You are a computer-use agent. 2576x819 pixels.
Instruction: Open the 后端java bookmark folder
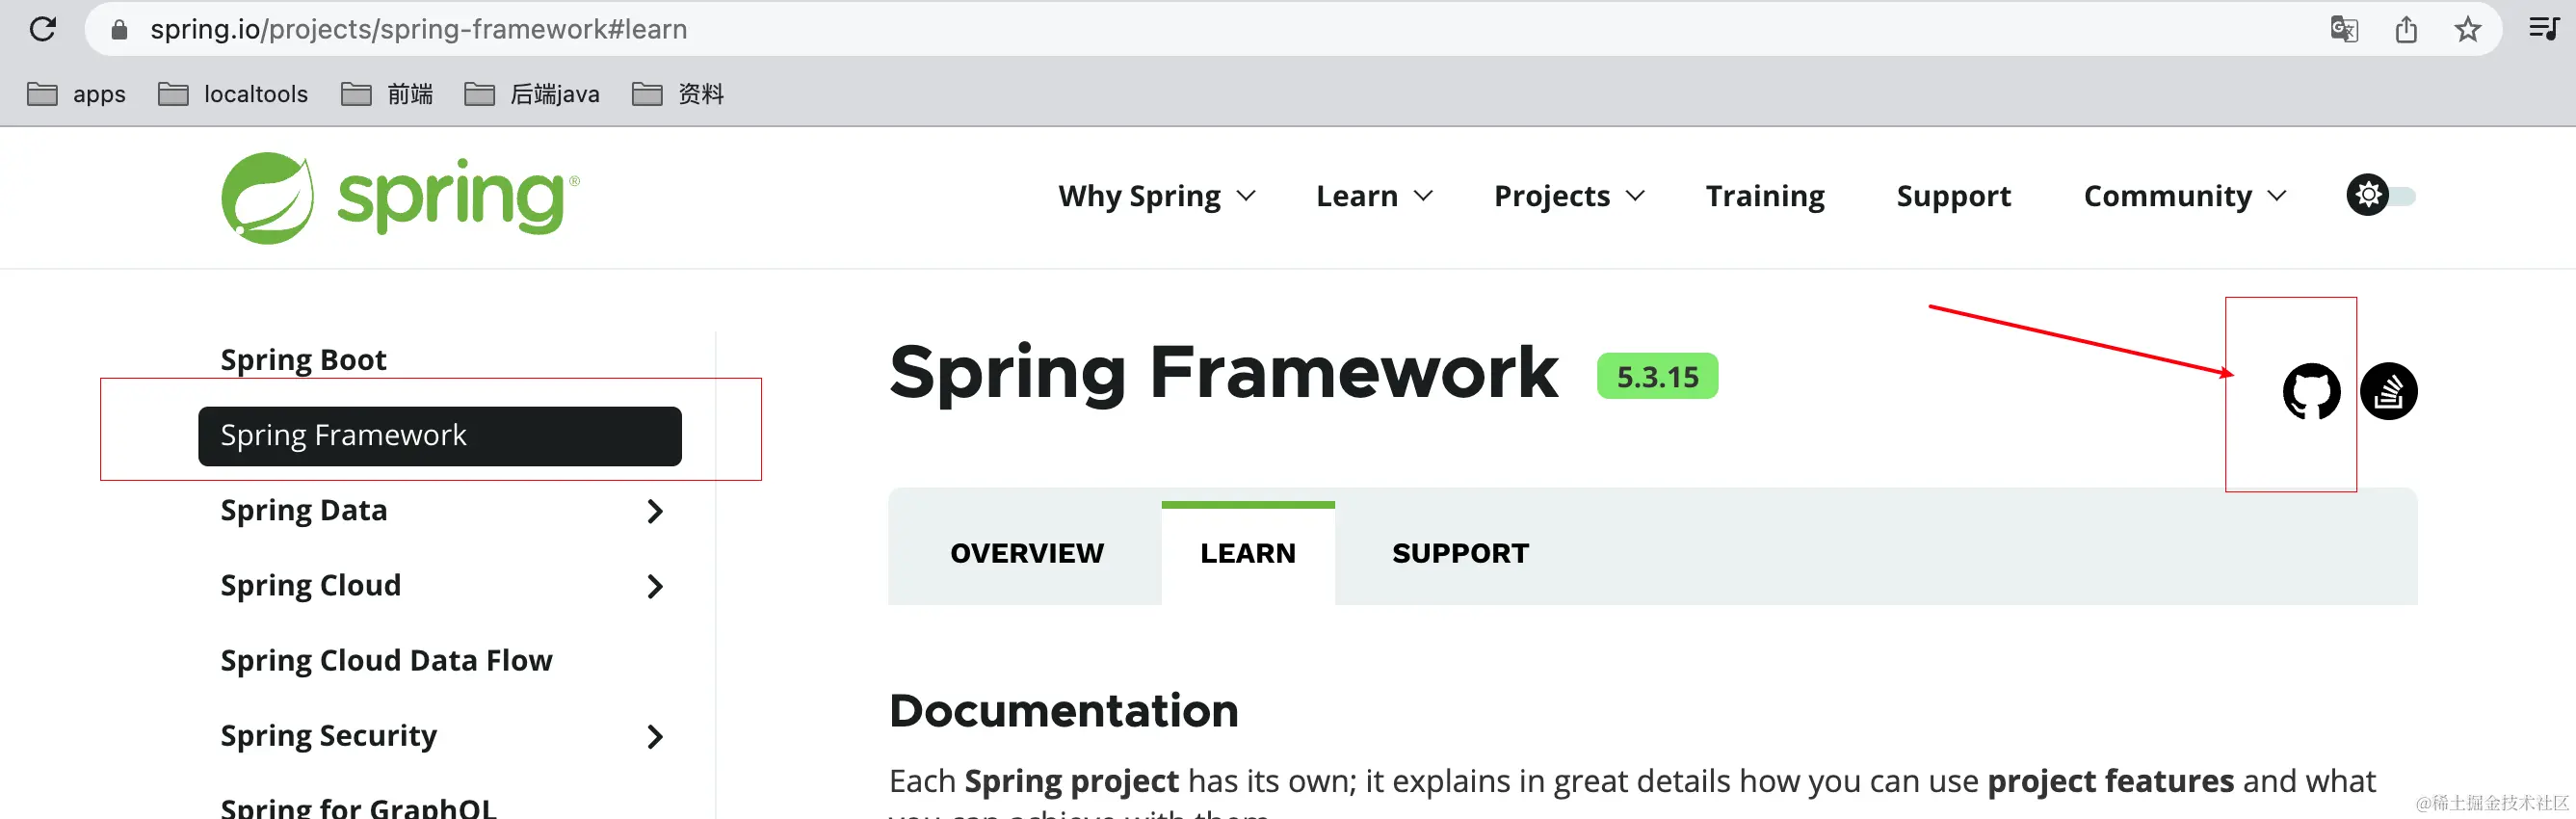click(x=532, y=94)
